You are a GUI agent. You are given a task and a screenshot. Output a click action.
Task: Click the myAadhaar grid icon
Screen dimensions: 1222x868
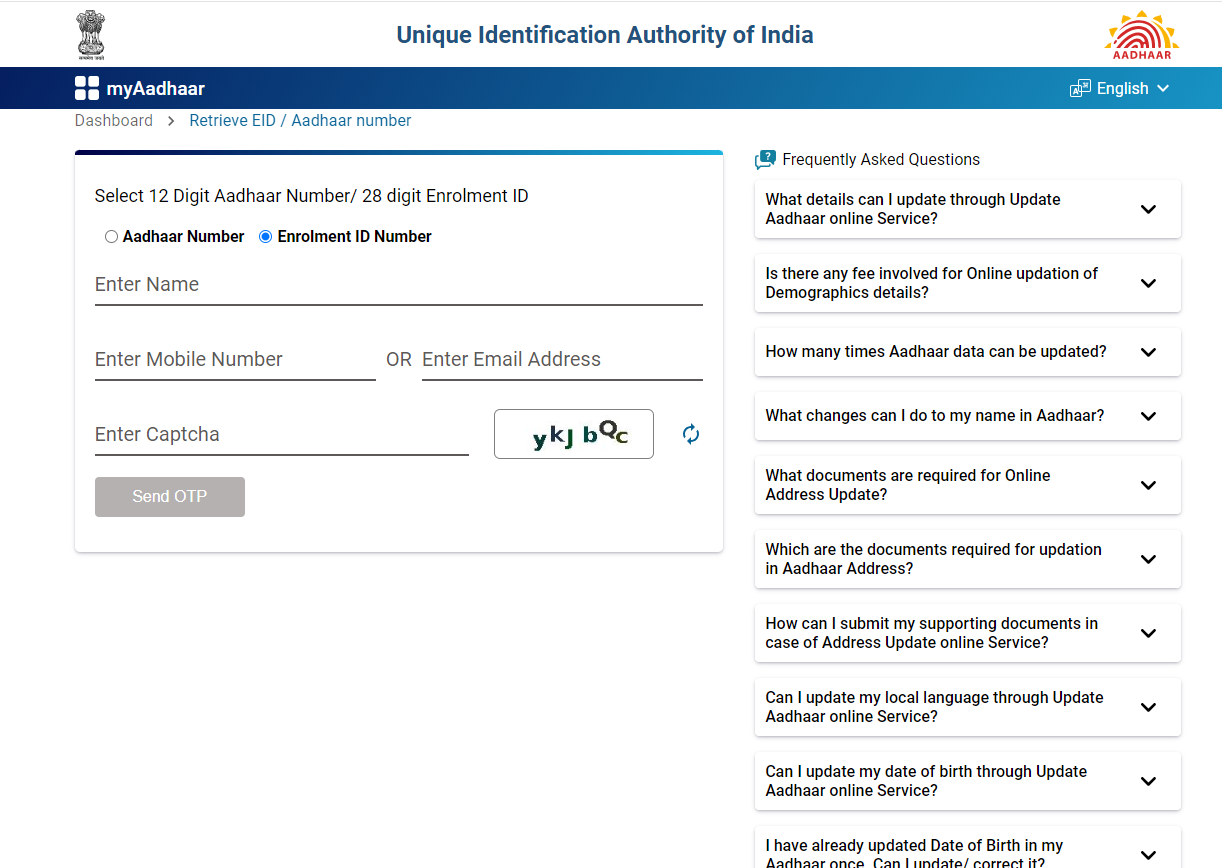[x=87, y=88]
